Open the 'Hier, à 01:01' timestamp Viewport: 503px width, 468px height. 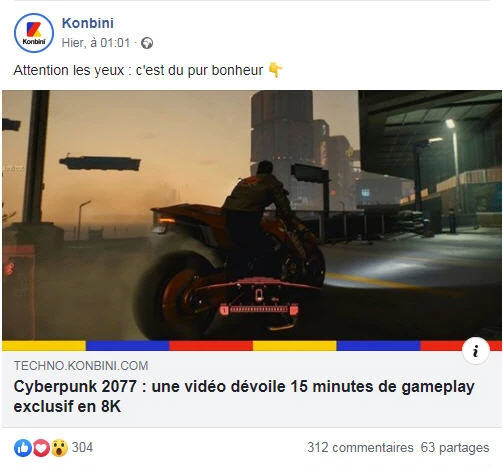point(96,43)
